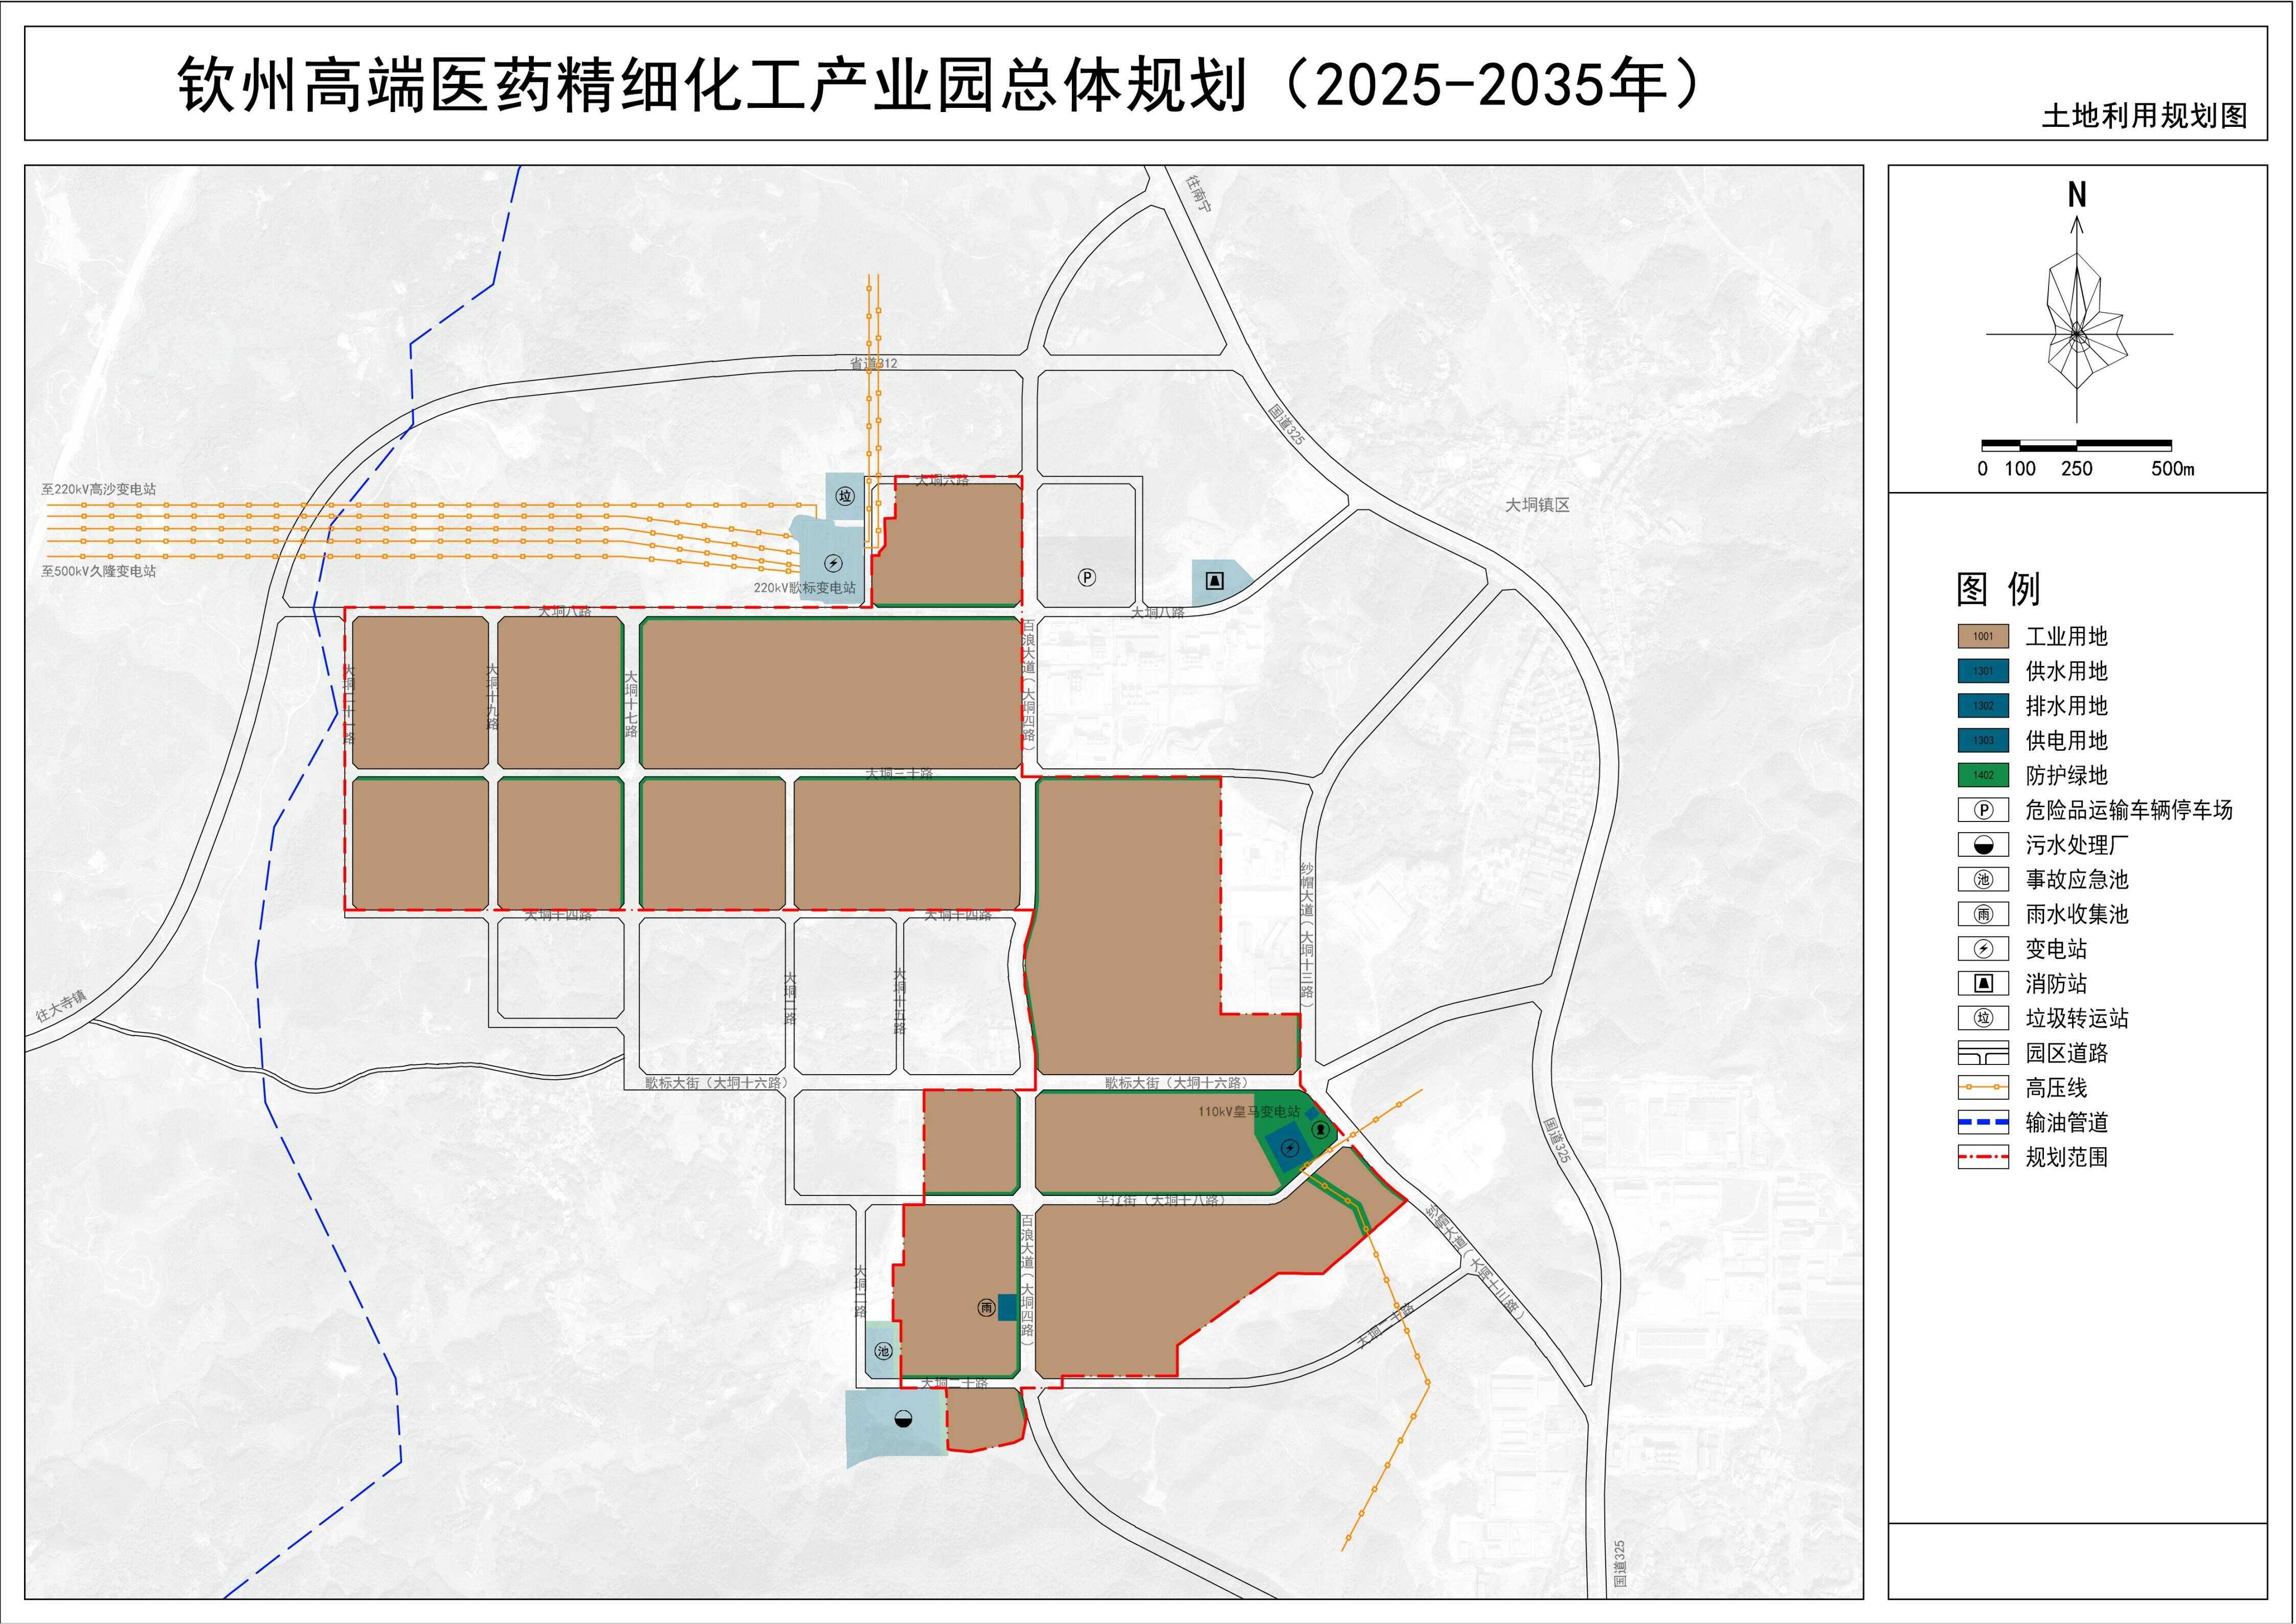
Task: Click the circled P hazardous vehicle parking icon on the map
Action: (1086, 577)
